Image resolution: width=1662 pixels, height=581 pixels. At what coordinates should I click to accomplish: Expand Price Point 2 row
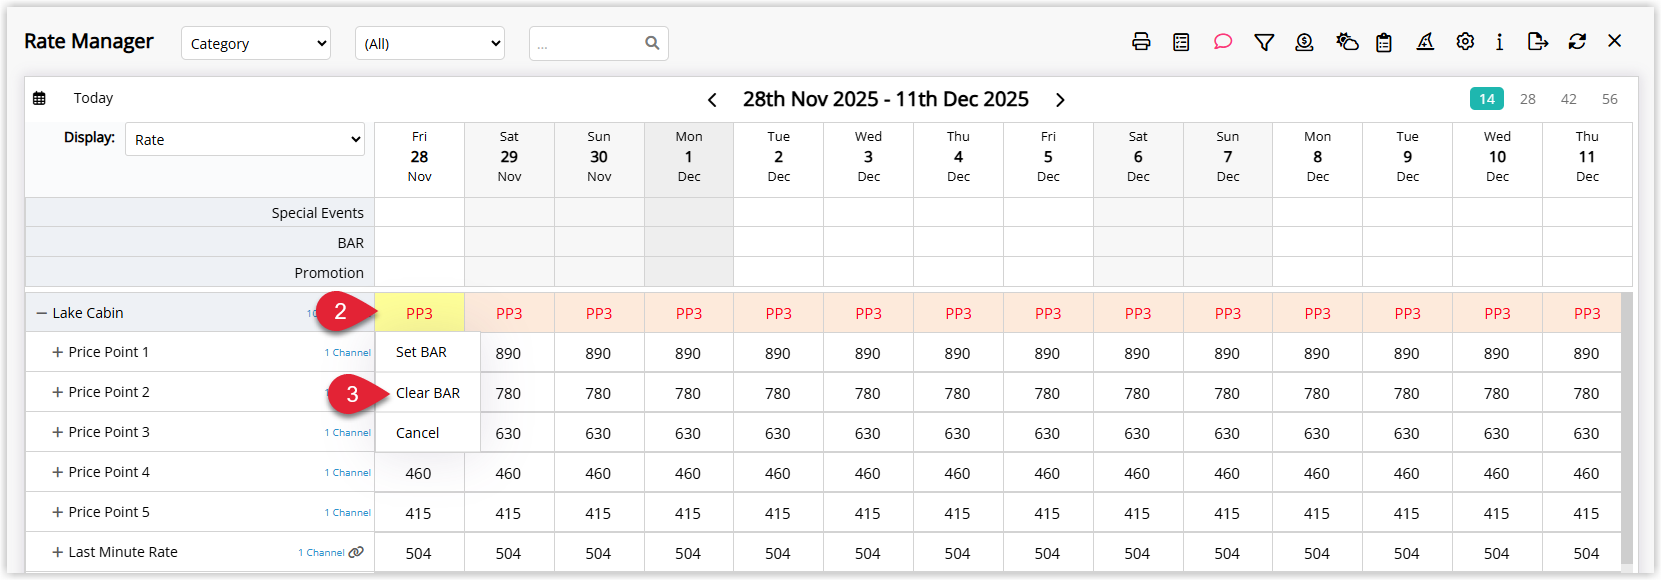(x=58, y=392)
